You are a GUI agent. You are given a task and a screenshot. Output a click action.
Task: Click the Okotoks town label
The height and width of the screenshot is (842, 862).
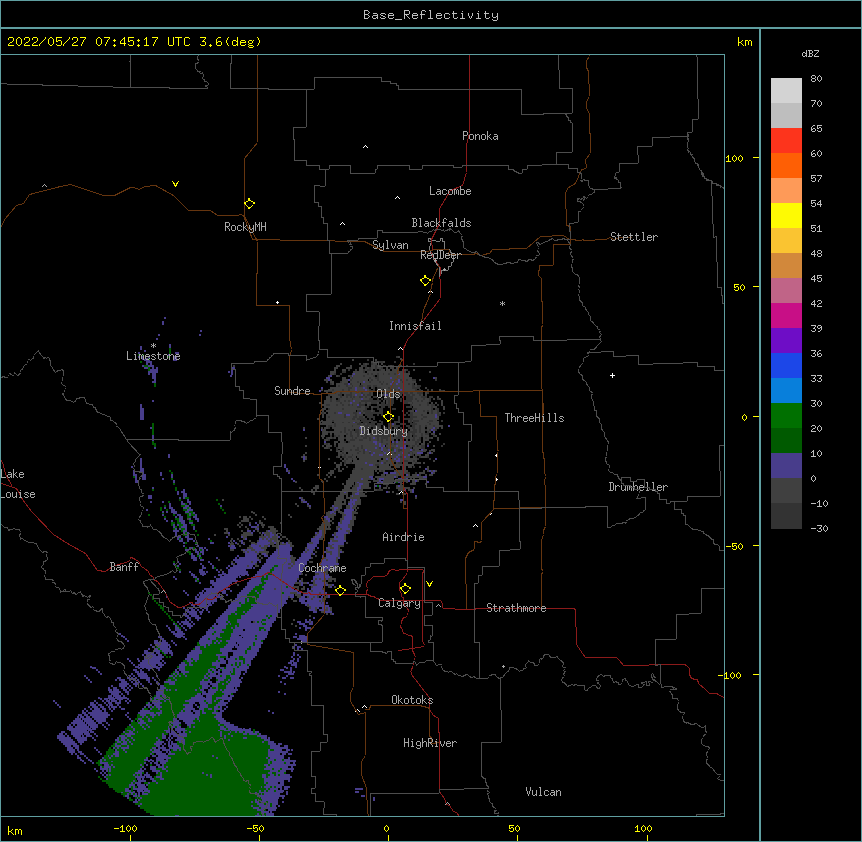coord(412,700)
